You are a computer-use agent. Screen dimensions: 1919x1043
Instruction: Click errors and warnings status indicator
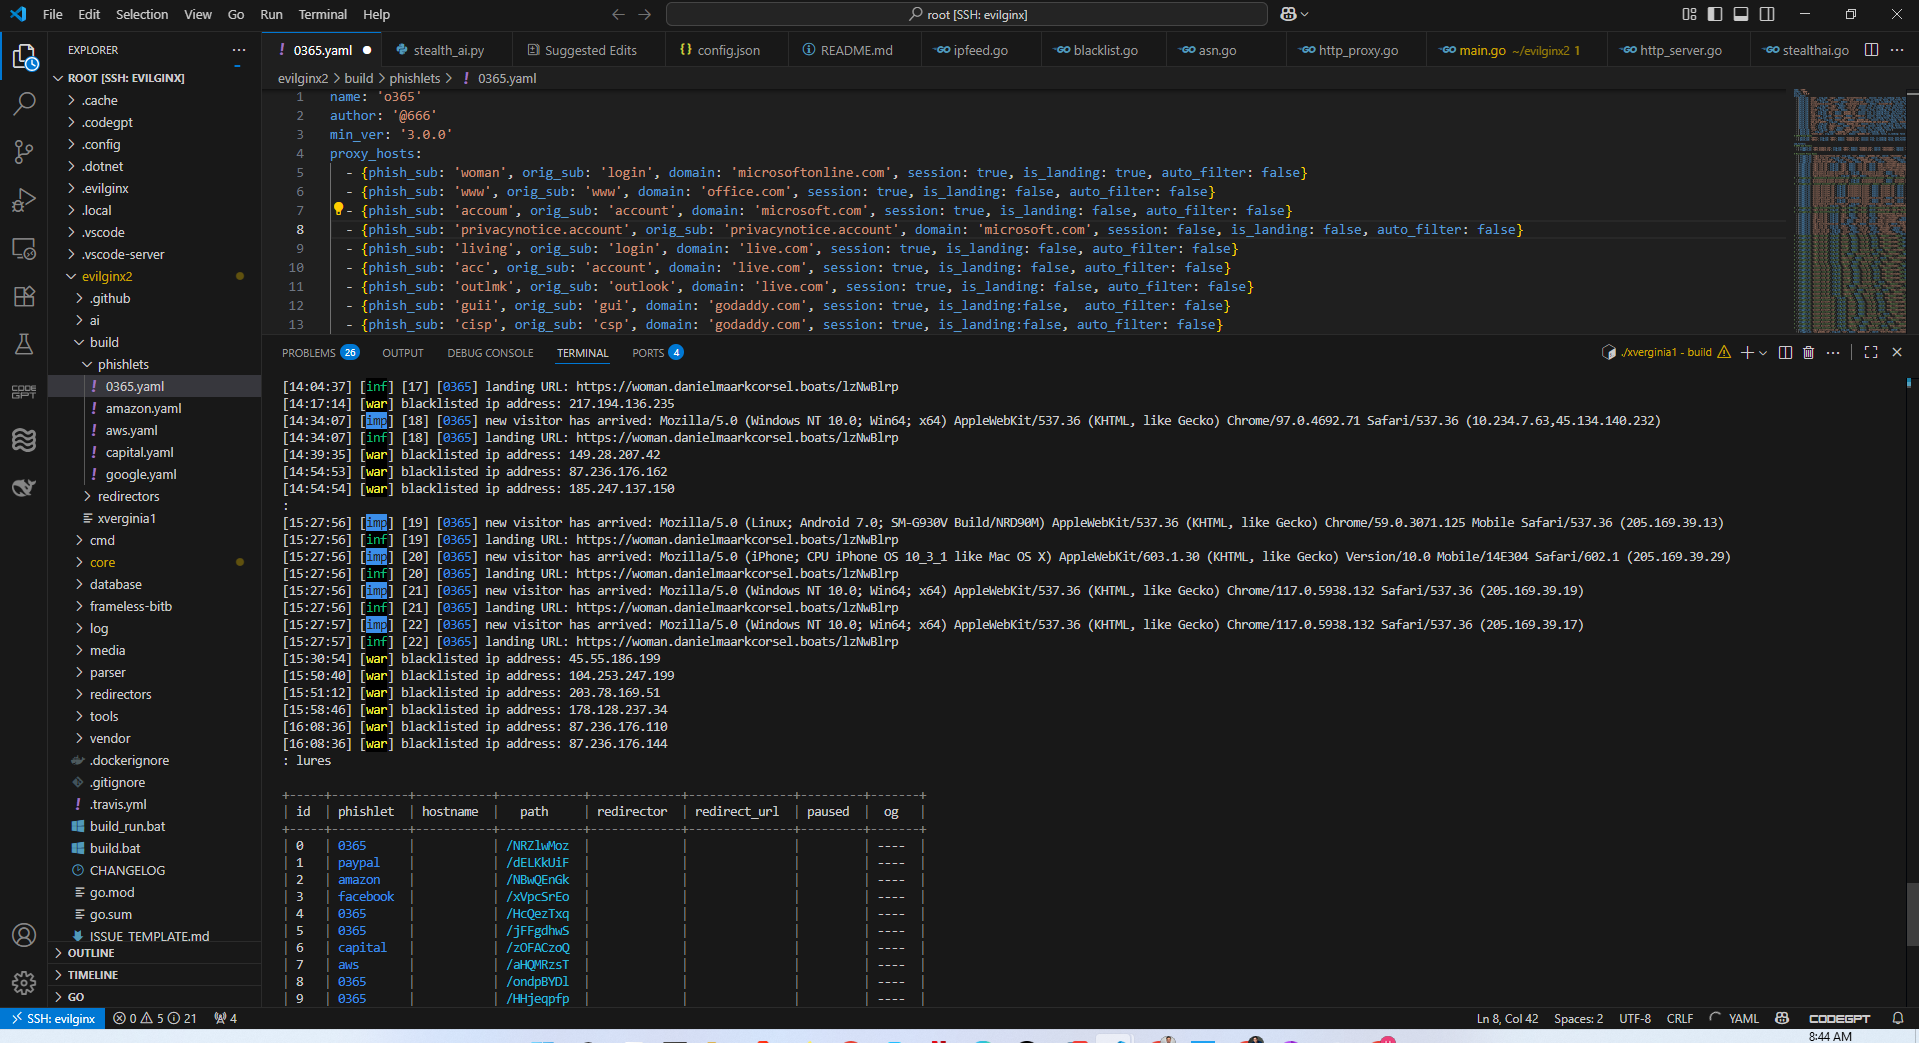coord(155,1018)
